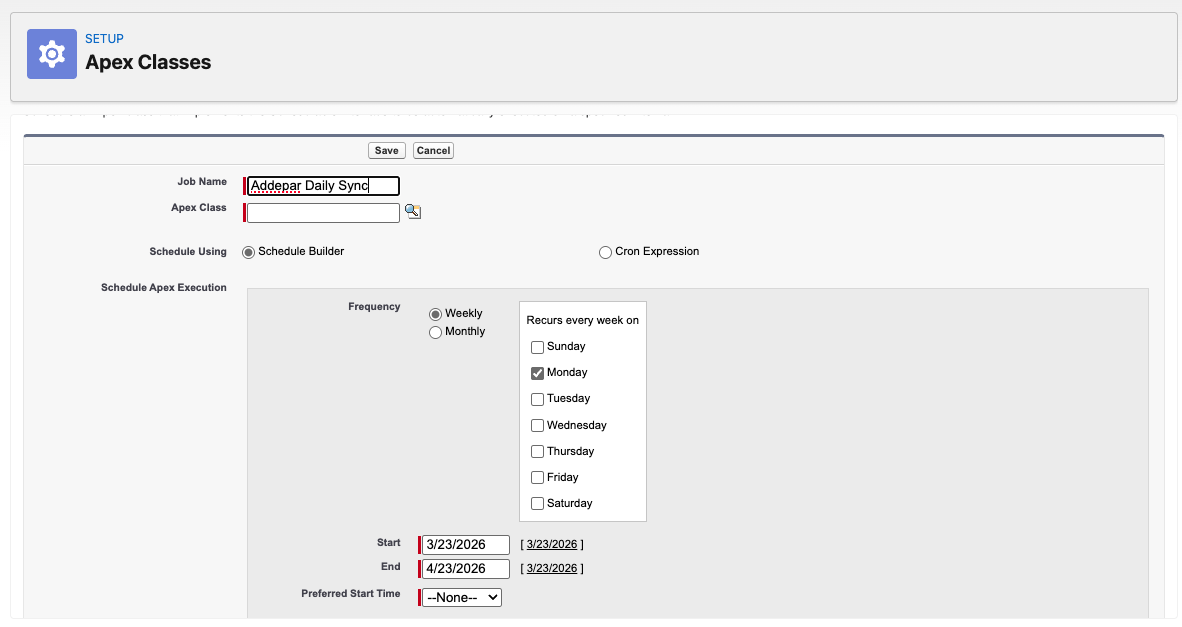The height and width of the screenshot is (627, 1182).
Task: Click the 'Recurs every week on' text
Action: click(583, 320)
